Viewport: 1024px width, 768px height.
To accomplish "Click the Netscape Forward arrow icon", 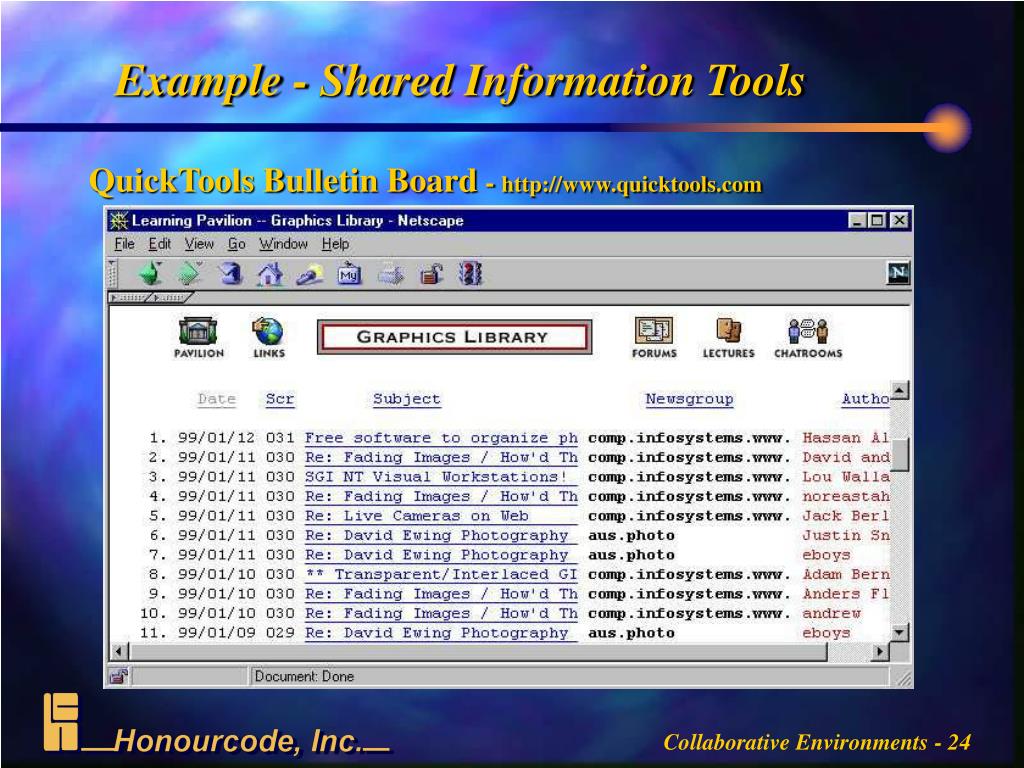I will (x=189, y=273).
